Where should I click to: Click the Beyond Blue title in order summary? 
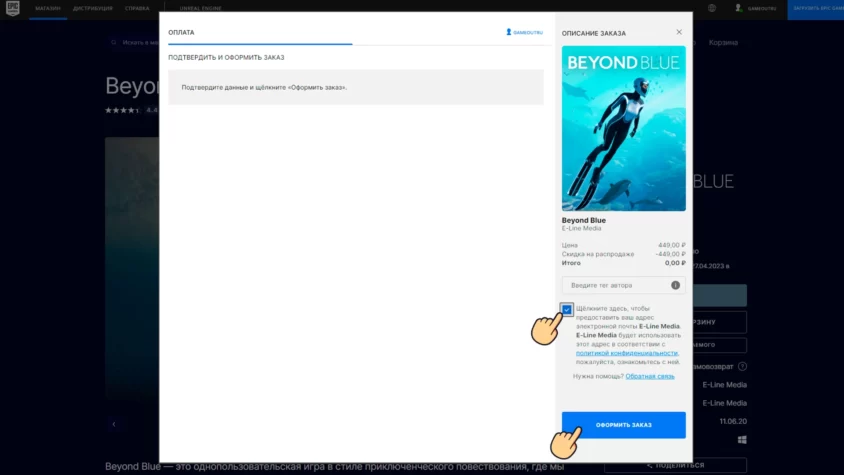pyautogui.click(x=583, y=220)
